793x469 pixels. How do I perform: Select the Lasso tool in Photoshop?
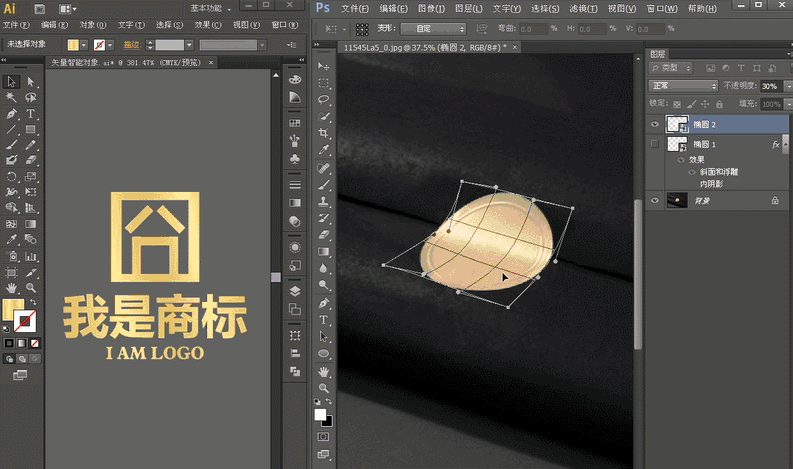coord(324,100)
